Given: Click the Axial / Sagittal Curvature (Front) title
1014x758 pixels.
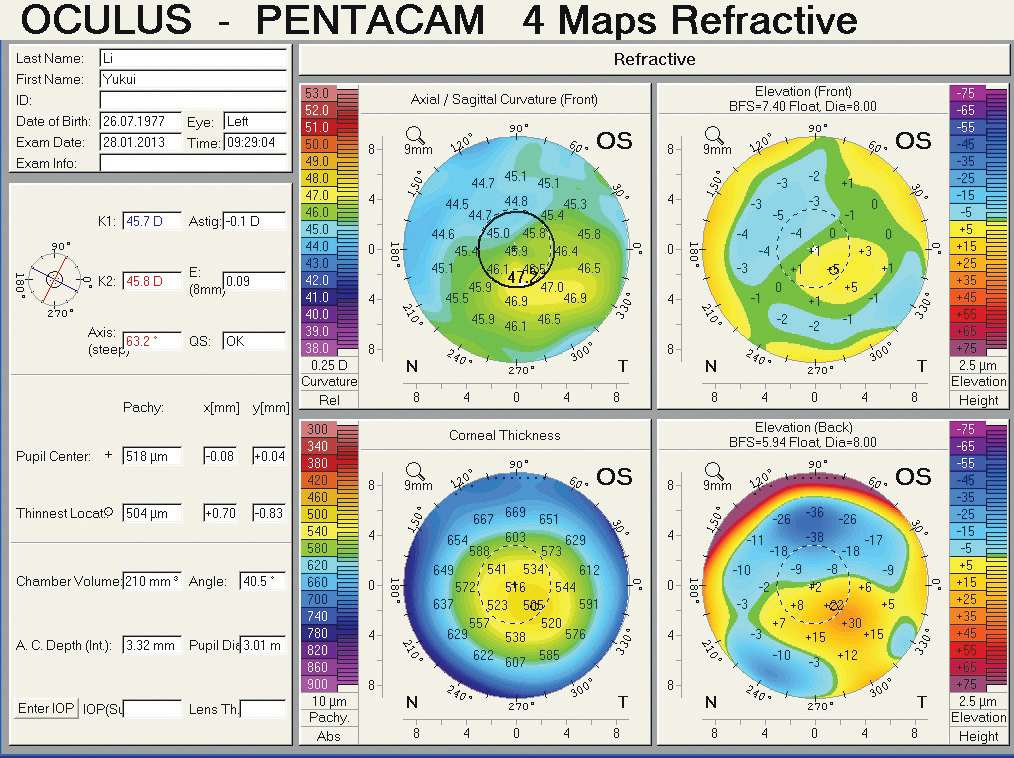Looking at the screenshot, I should coord(504,100).
